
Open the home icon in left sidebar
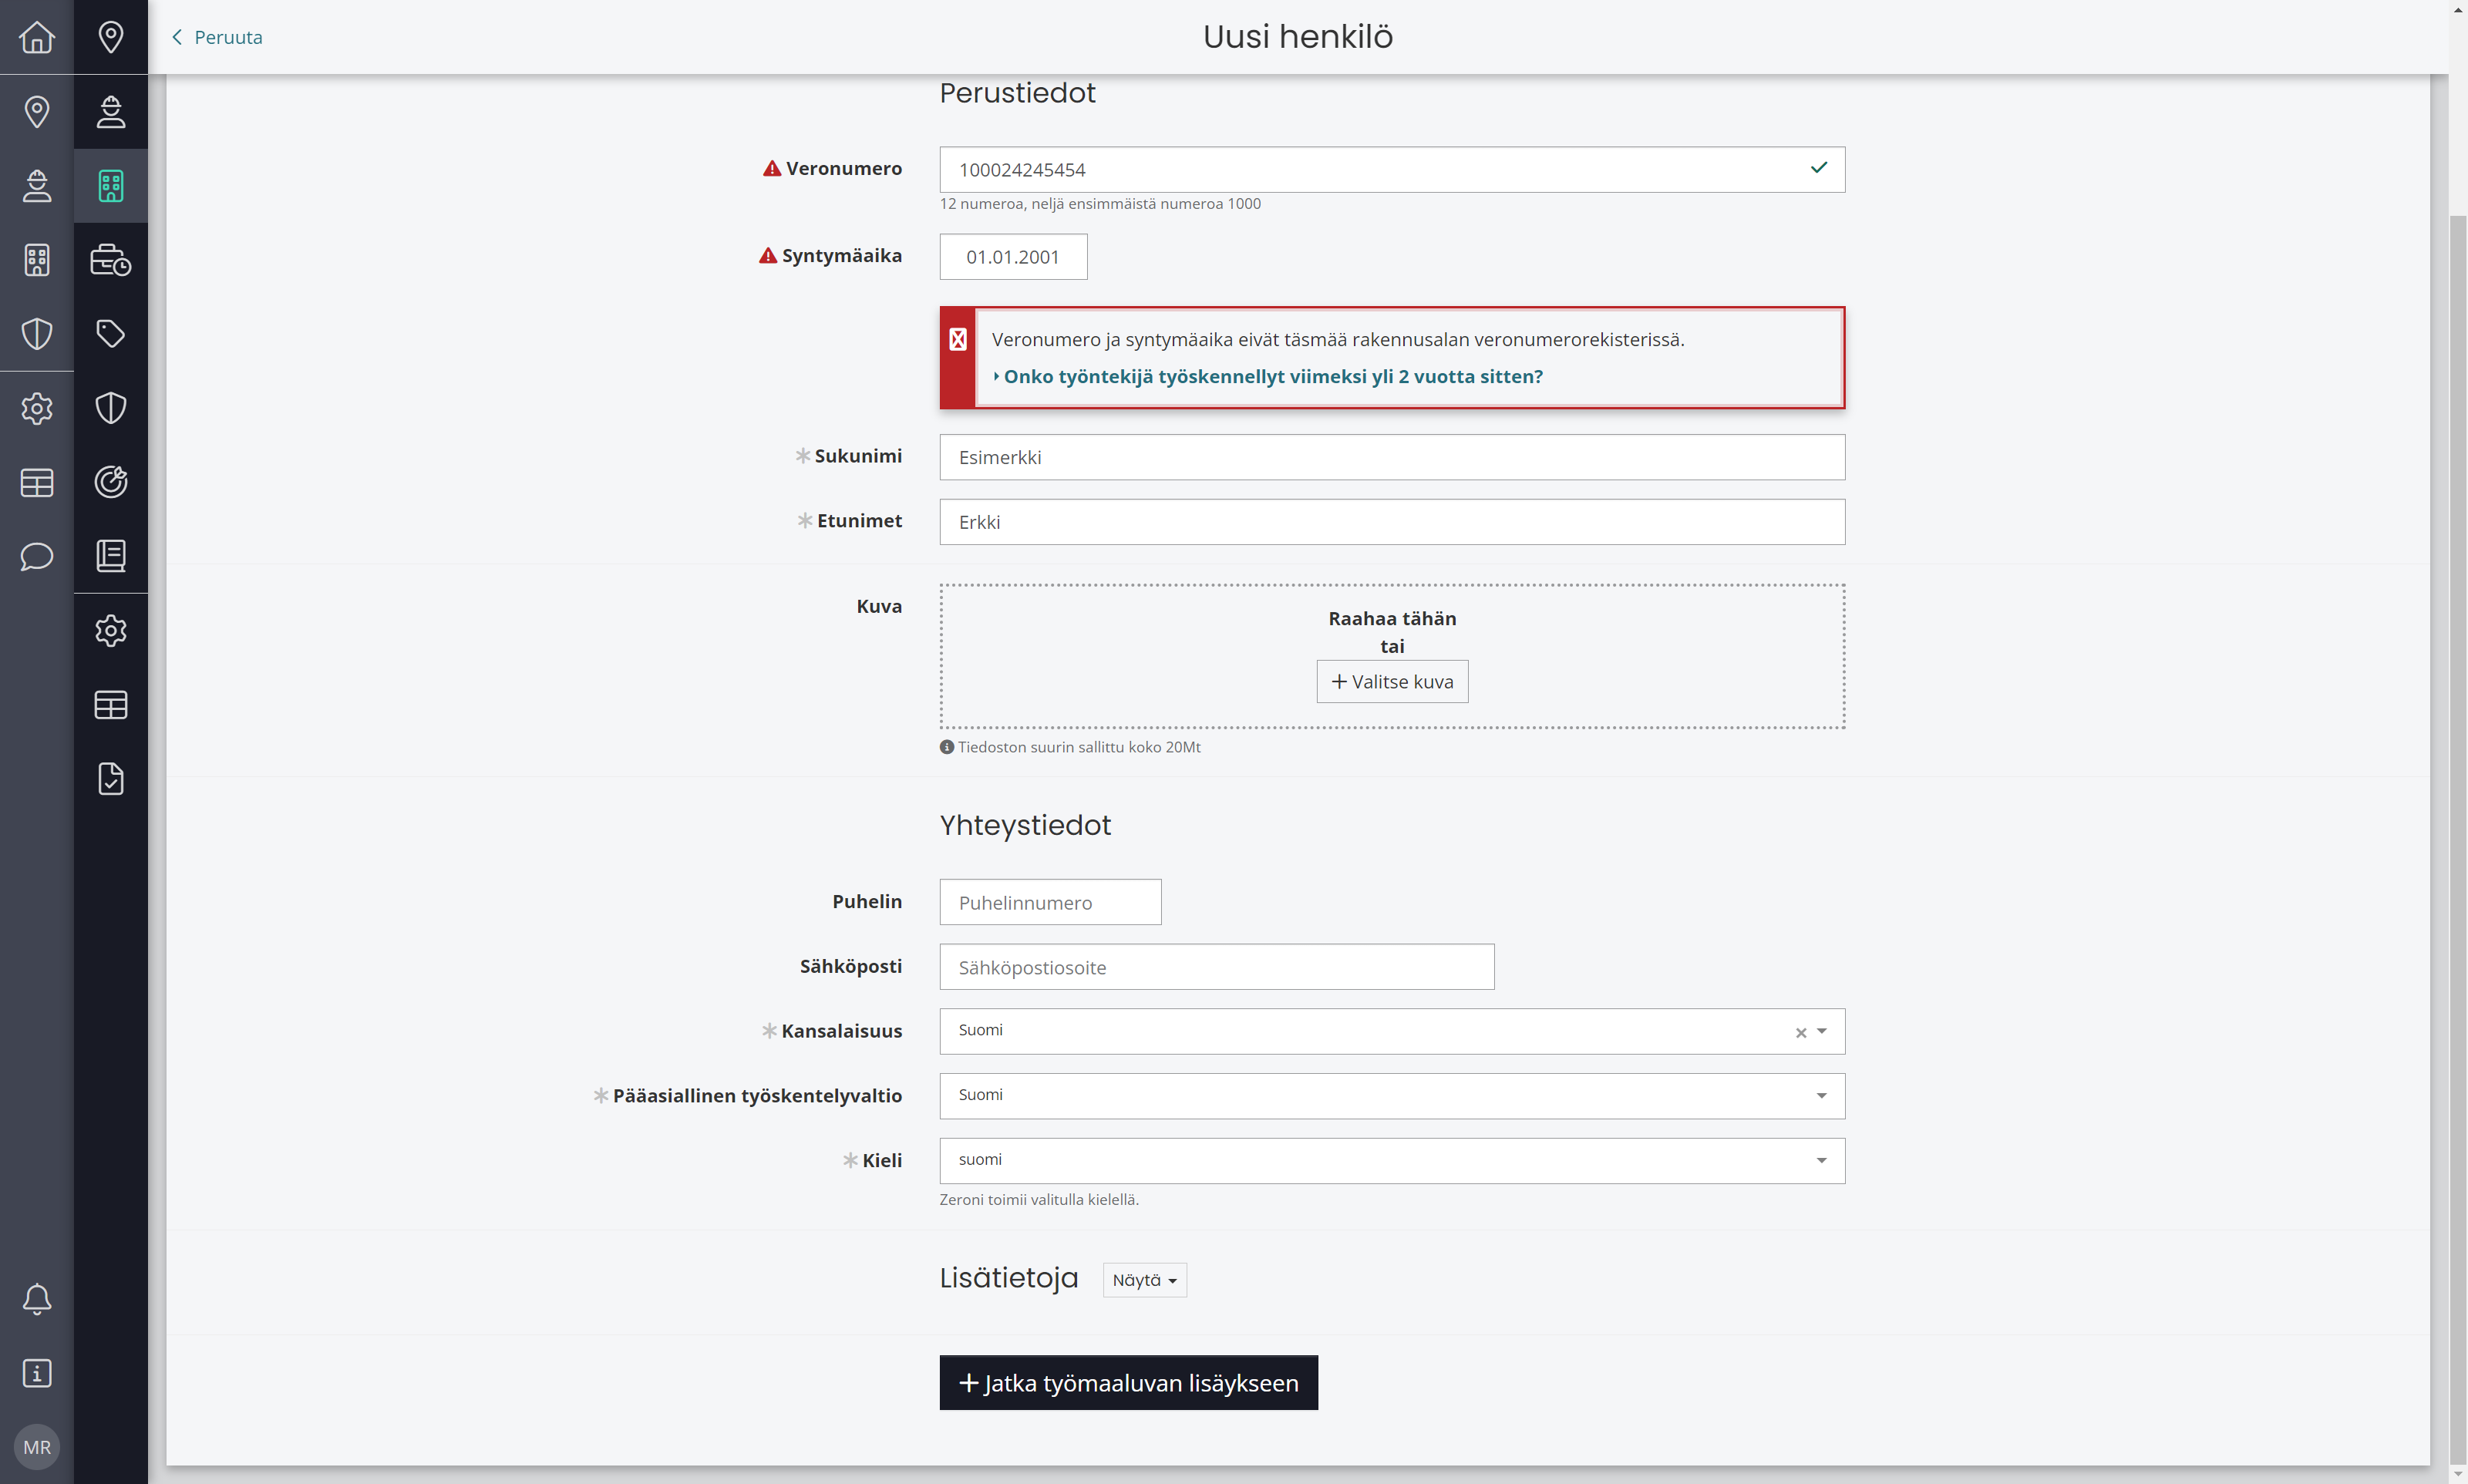pyautogui.click(x=37, y=37)
